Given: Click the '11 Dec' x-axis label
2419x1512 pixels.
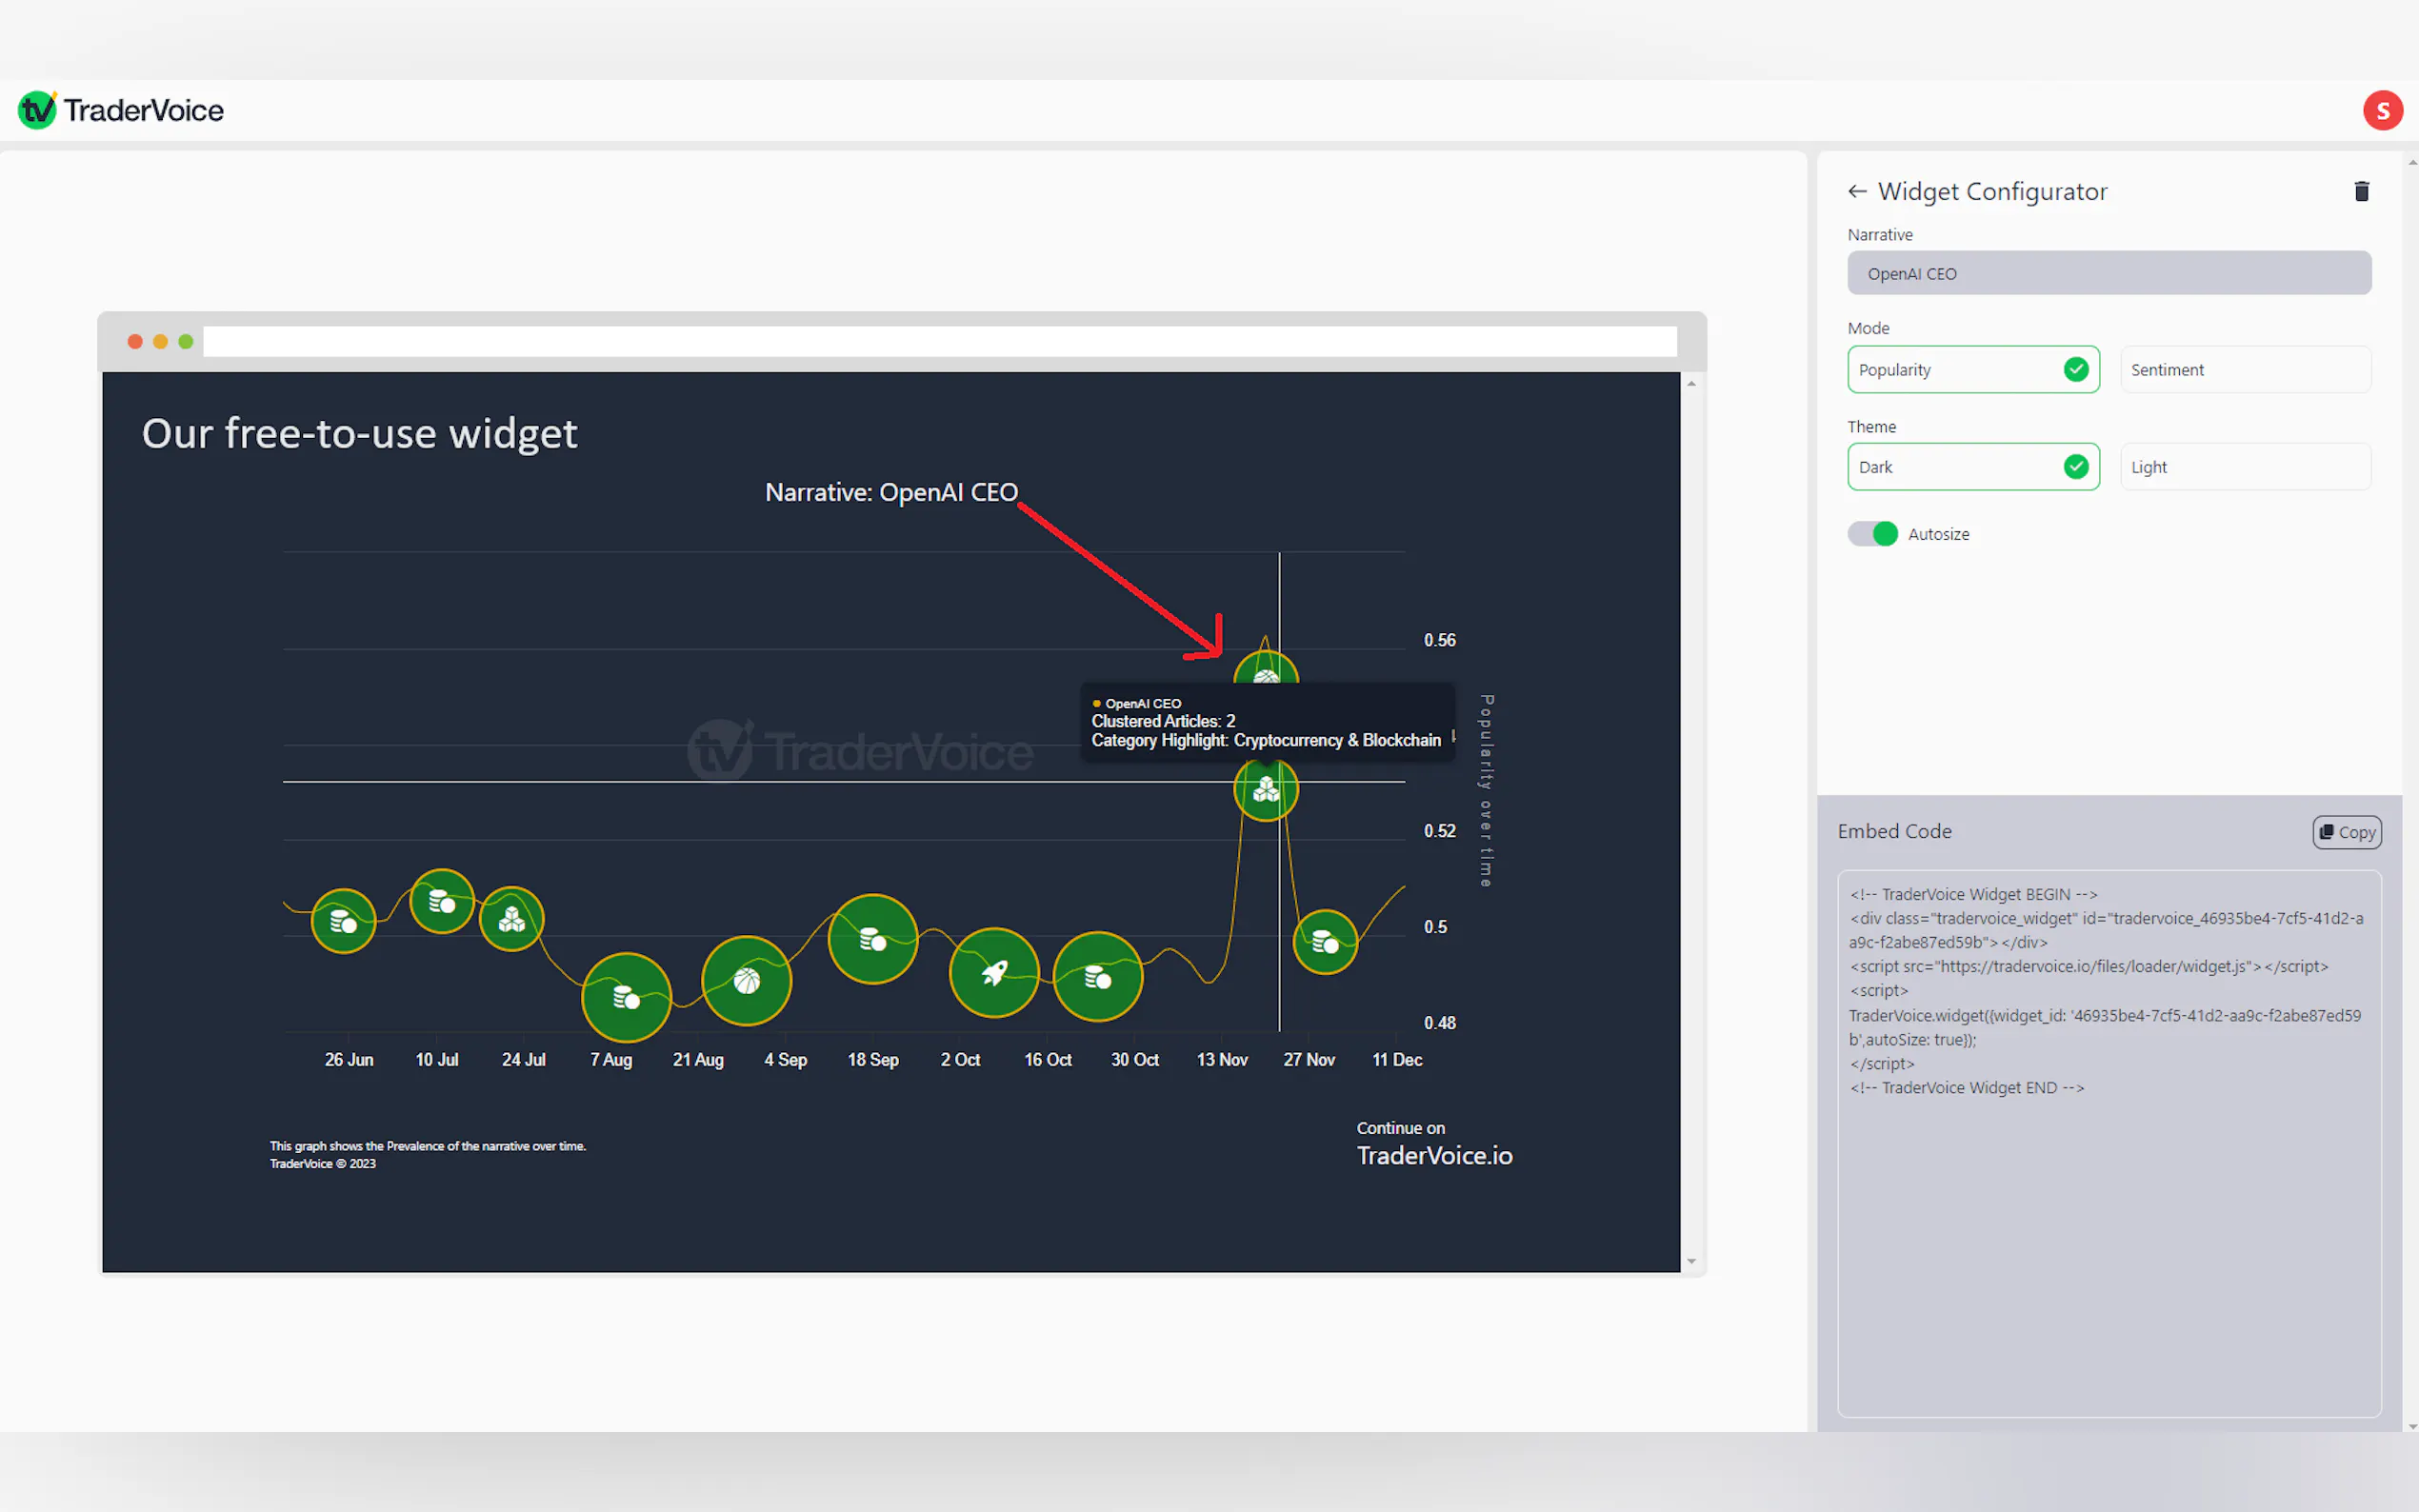Looking at the screenshot, I should [x=1396, y=1060].
